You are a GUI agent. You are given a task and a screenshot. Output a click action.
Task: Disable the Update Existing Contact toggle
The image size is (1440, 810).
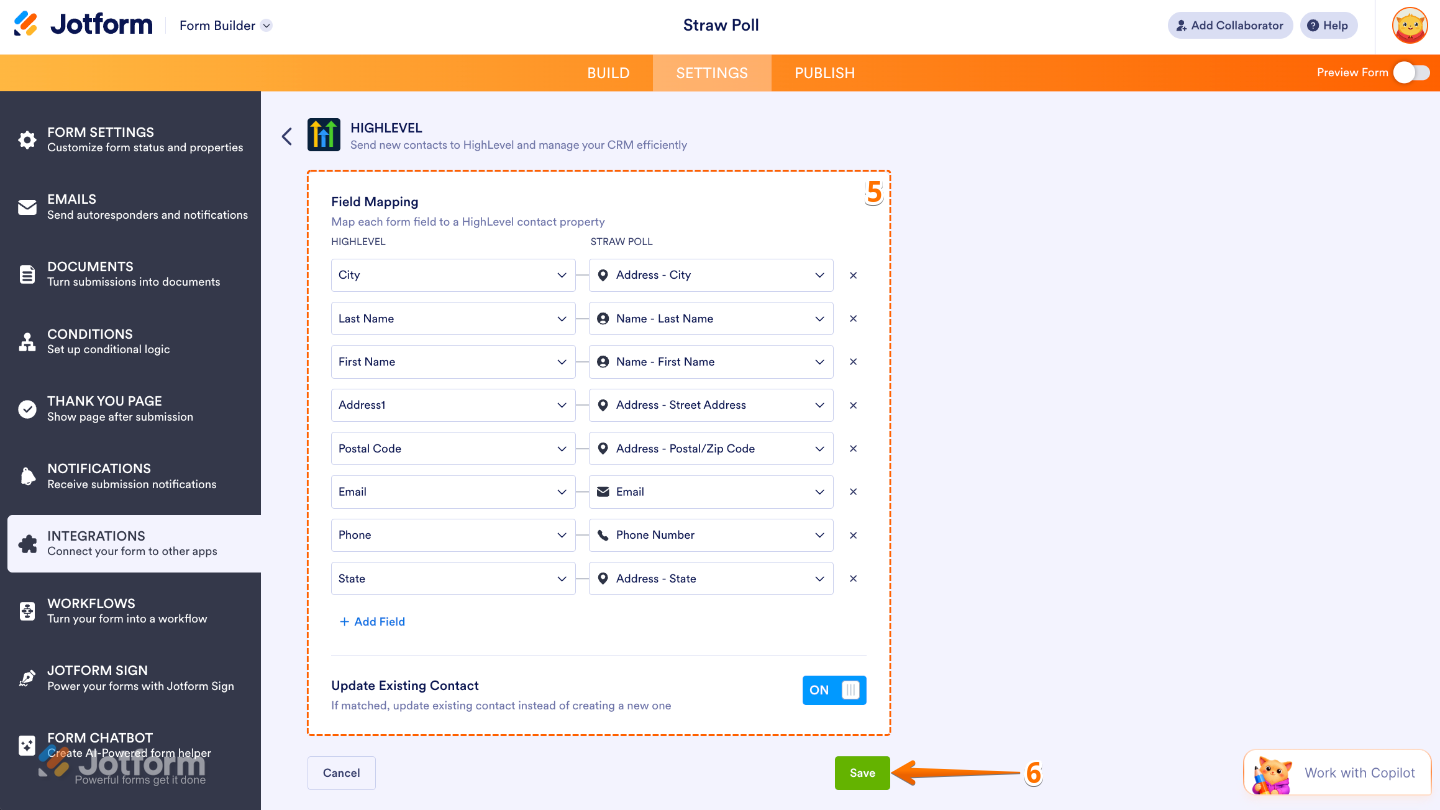[834, 689]
